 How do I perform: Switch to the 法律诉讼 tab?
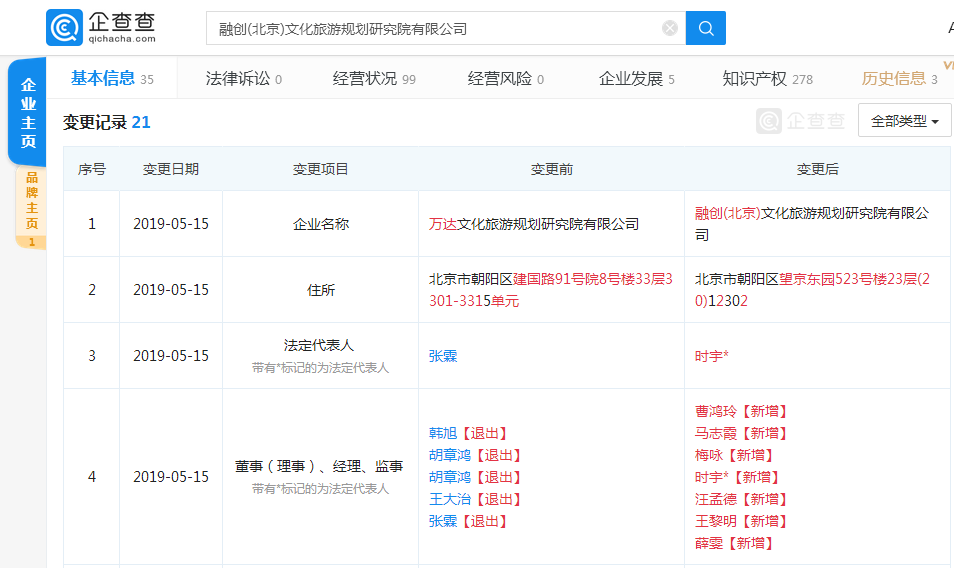pos(243,78)
